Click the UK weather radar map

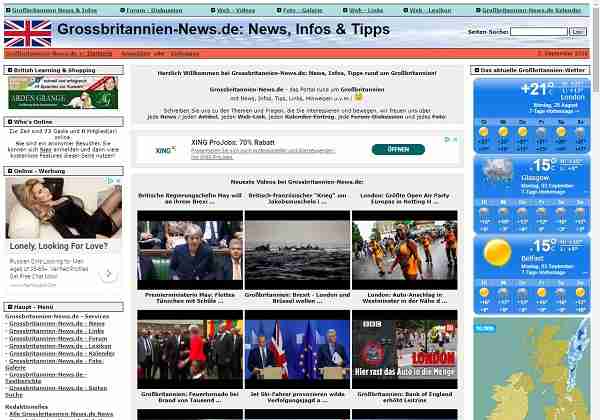click(x=532, y=368)
